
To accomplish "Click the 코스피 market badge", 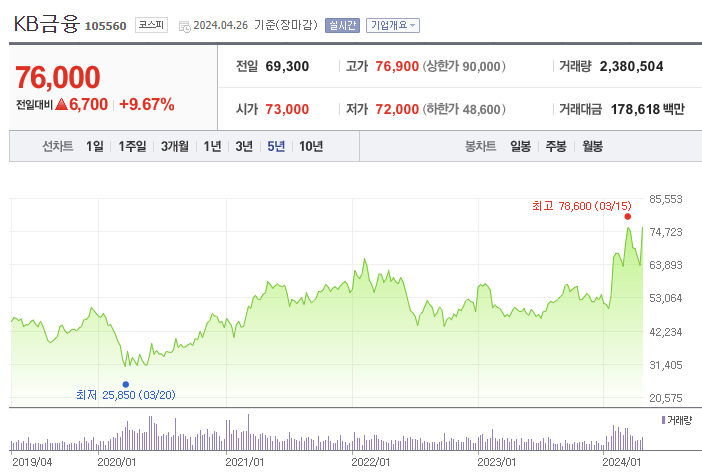I will point(151,25).
